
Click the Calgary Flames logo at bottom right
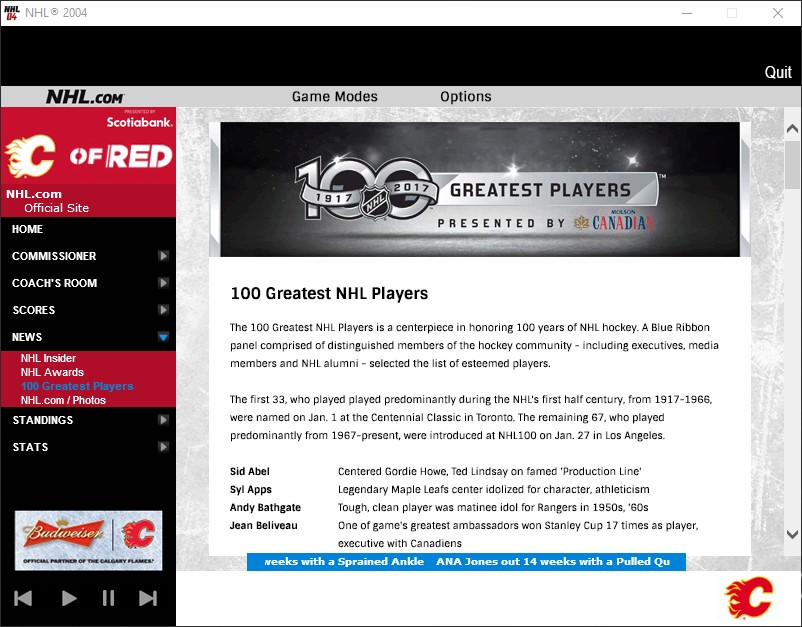click(749, 597)
